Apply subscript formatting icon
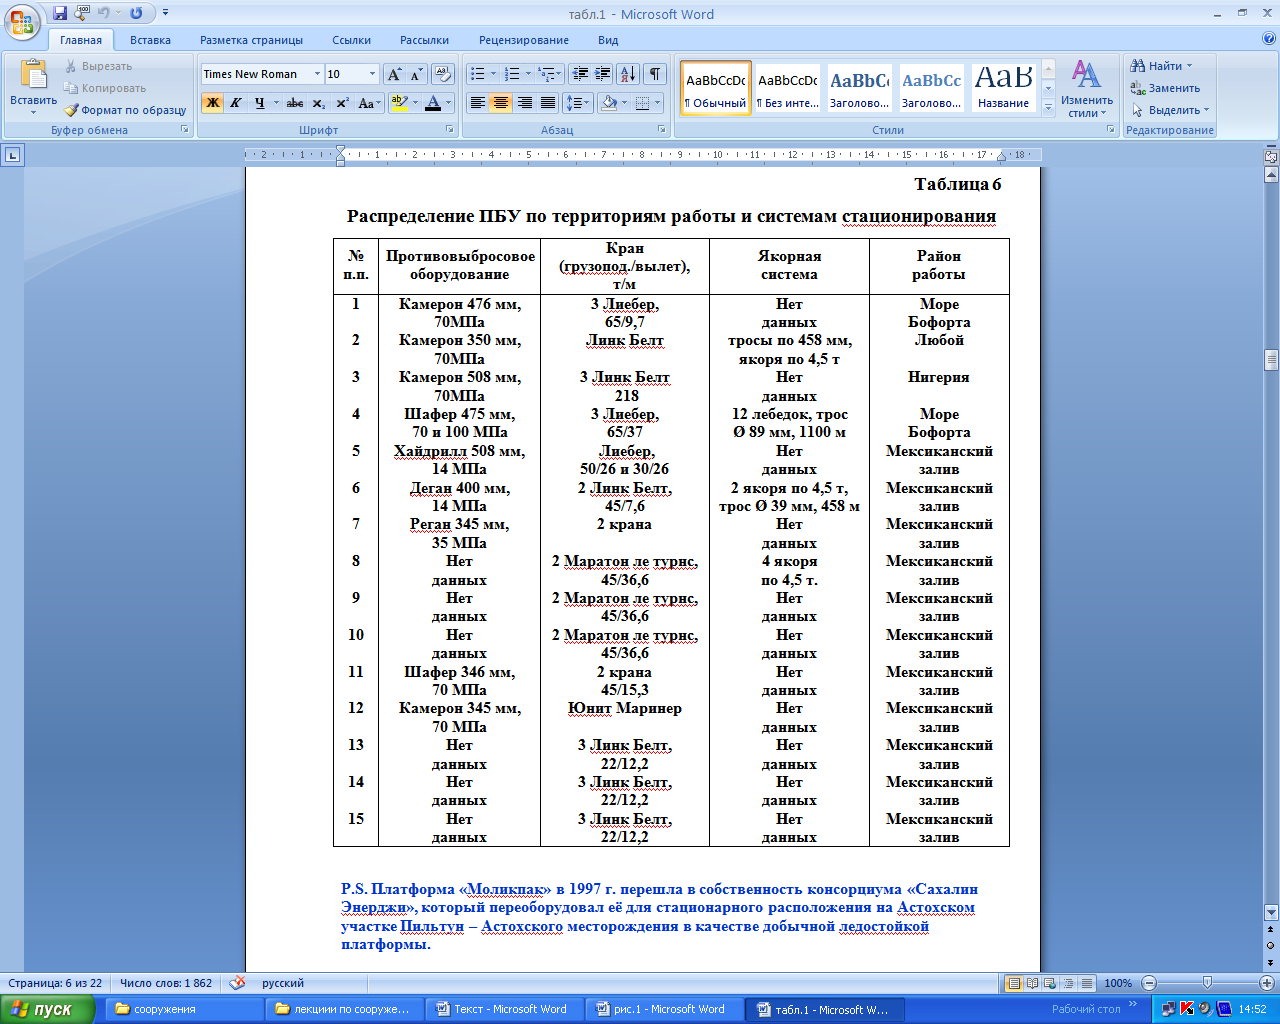Viewport: 1280px width, 1024px height. 318,103
